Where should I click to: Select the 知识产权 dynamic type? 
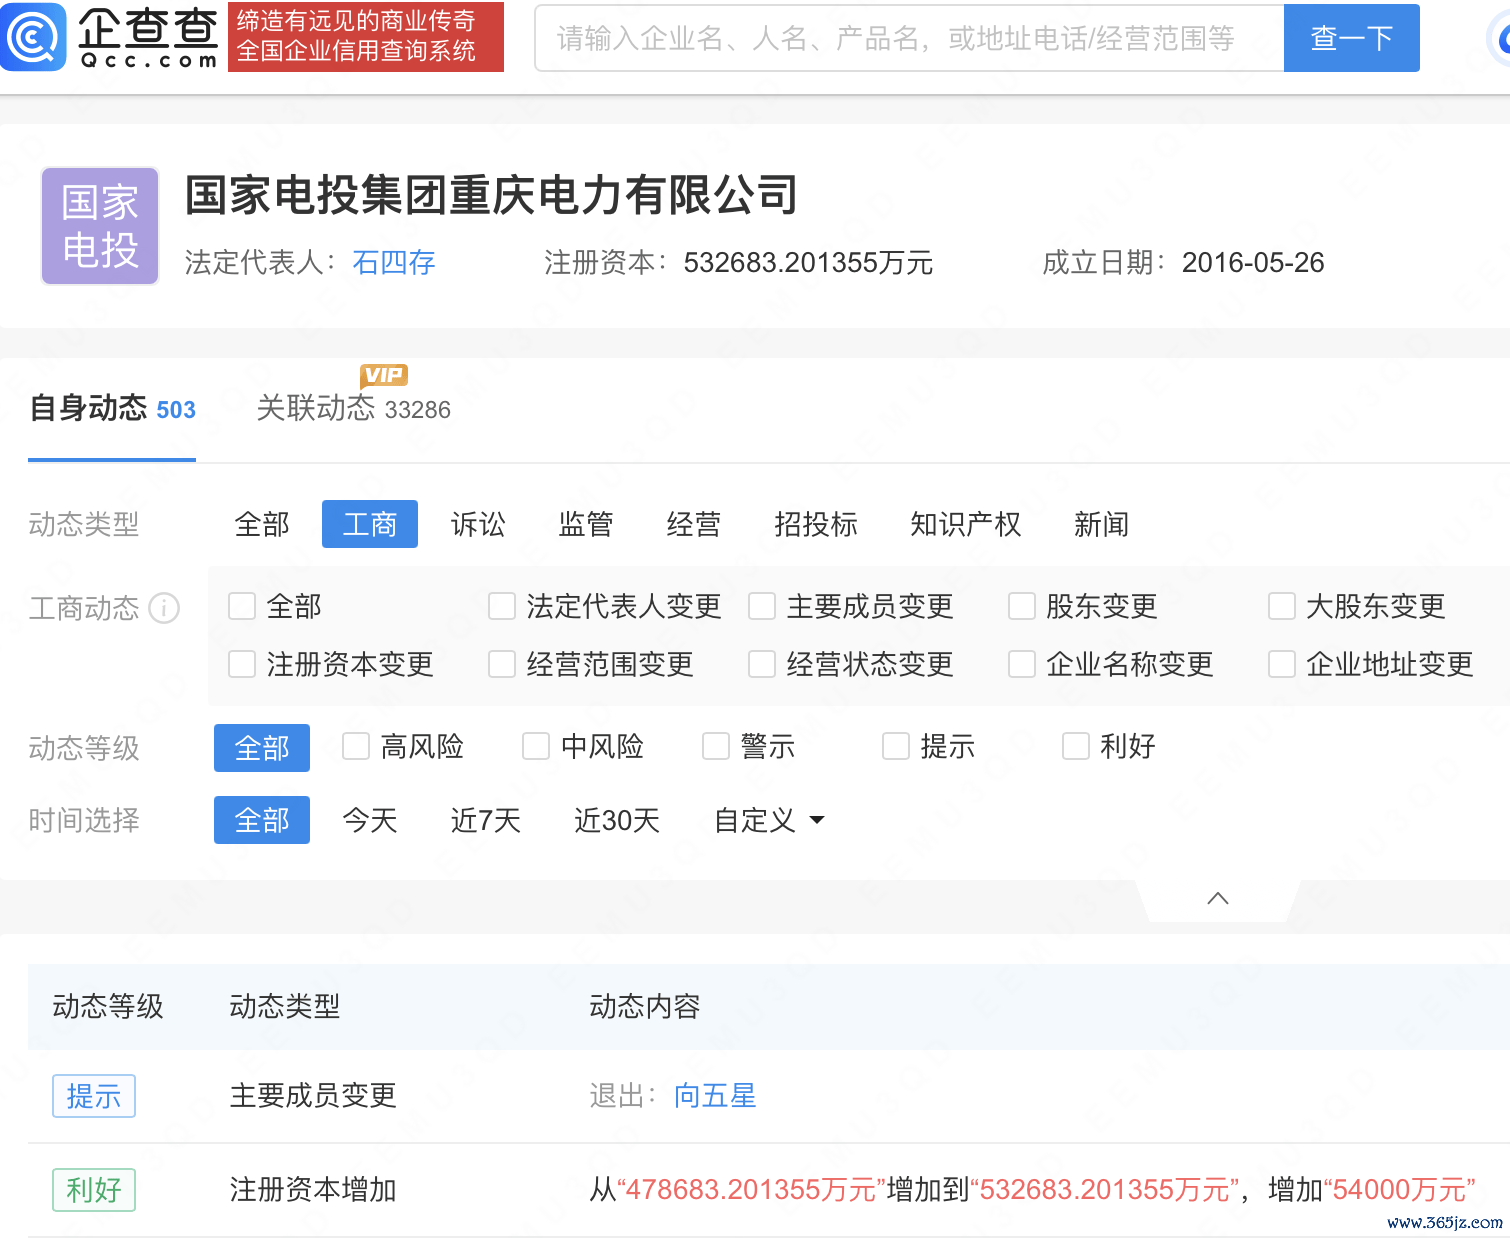click(966, 524)
